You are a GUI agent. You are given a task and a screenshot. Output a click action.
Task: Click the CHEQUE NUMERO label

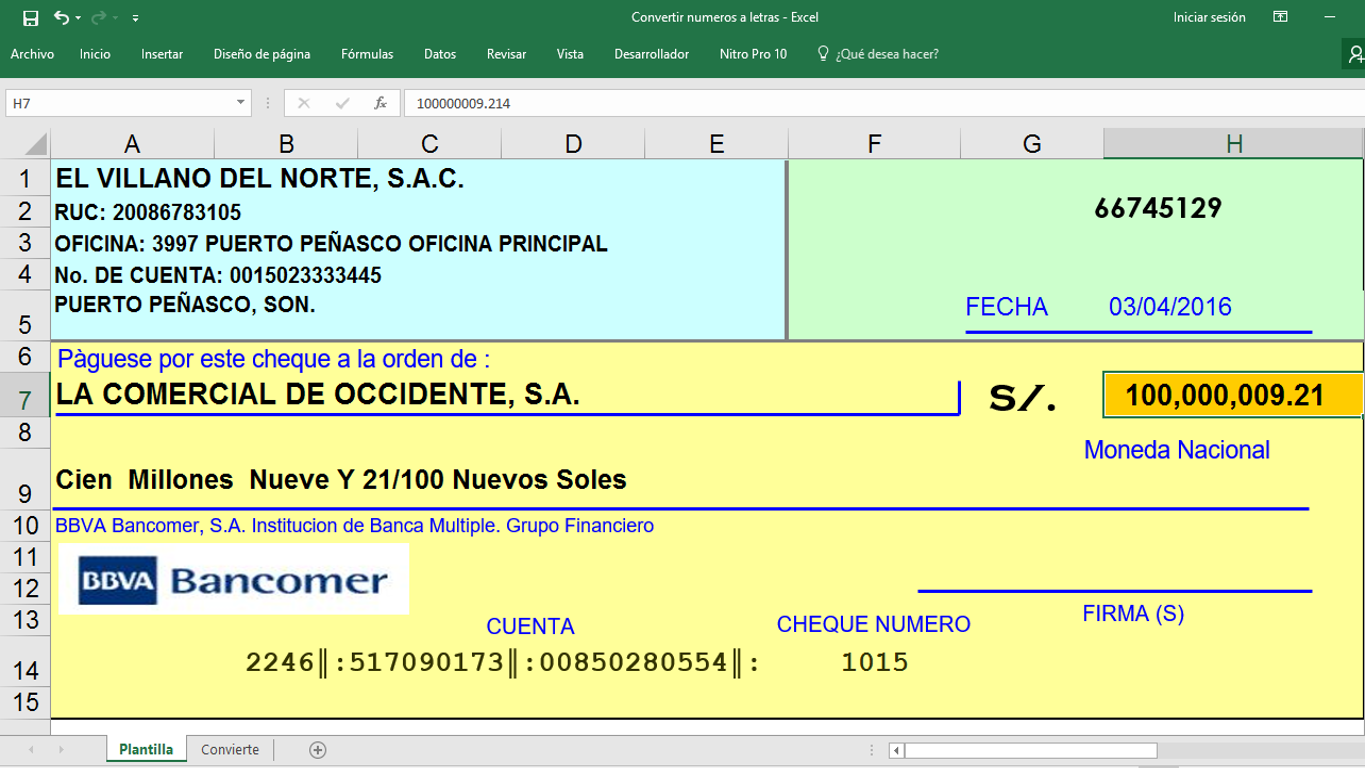(x=874, y=624)
